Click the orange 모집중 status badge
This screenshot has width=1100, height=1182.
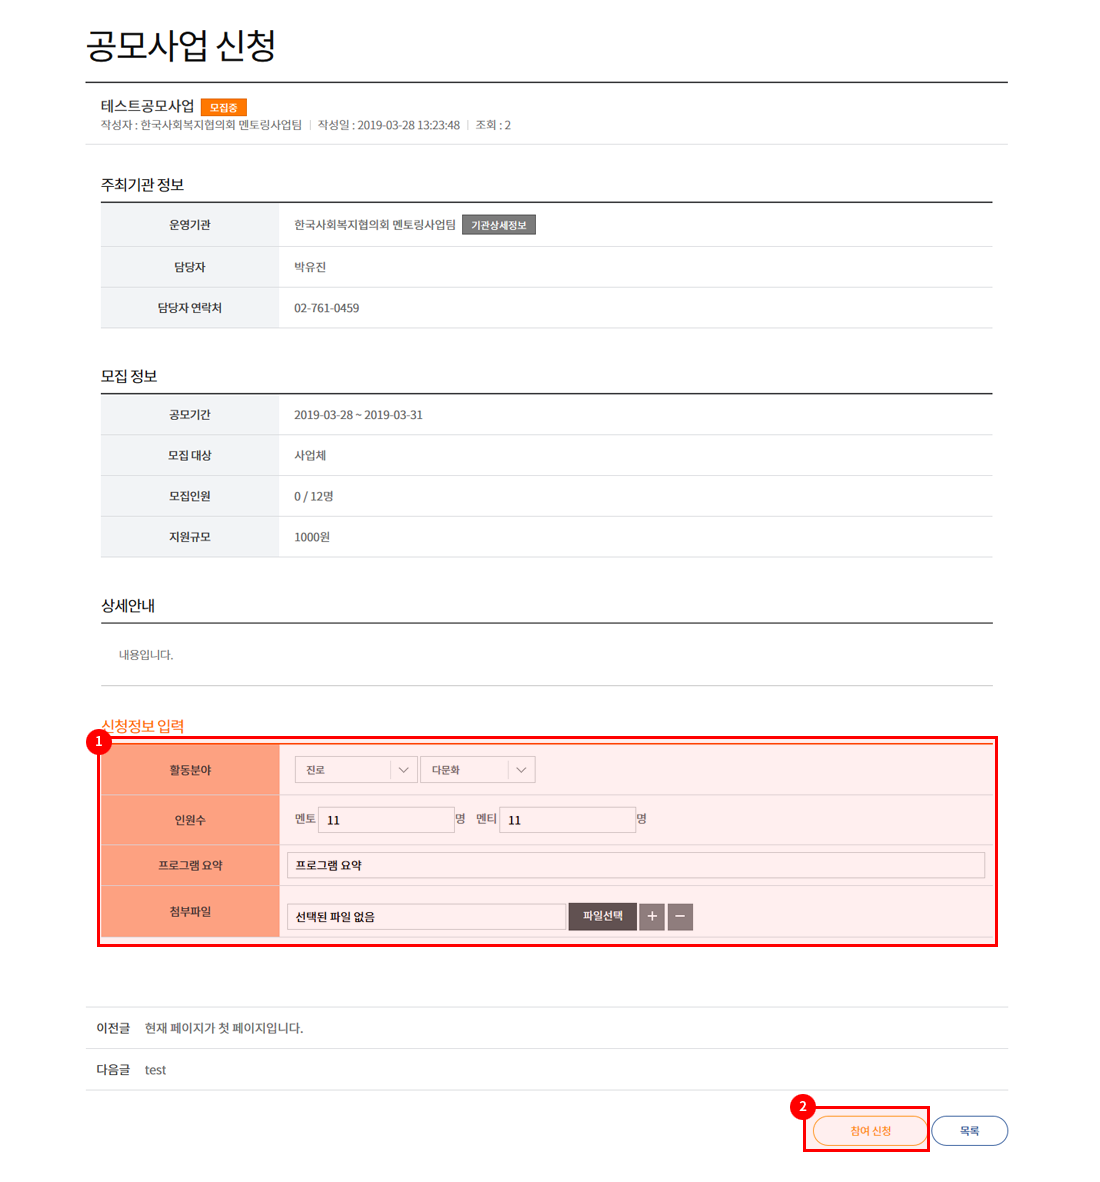pos(223,107)
